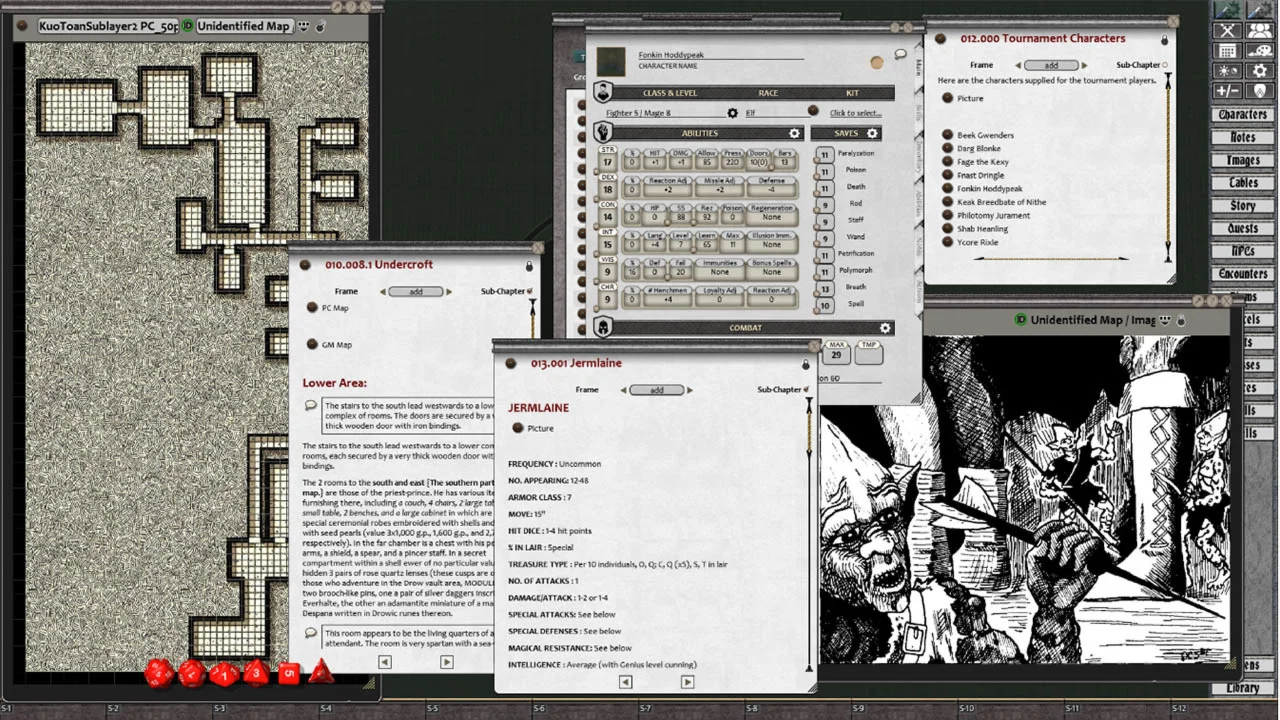Toggle the lock on the Jermlaine entry
The width and height of the screenshot is (1280, 720).
coord(805,365)
